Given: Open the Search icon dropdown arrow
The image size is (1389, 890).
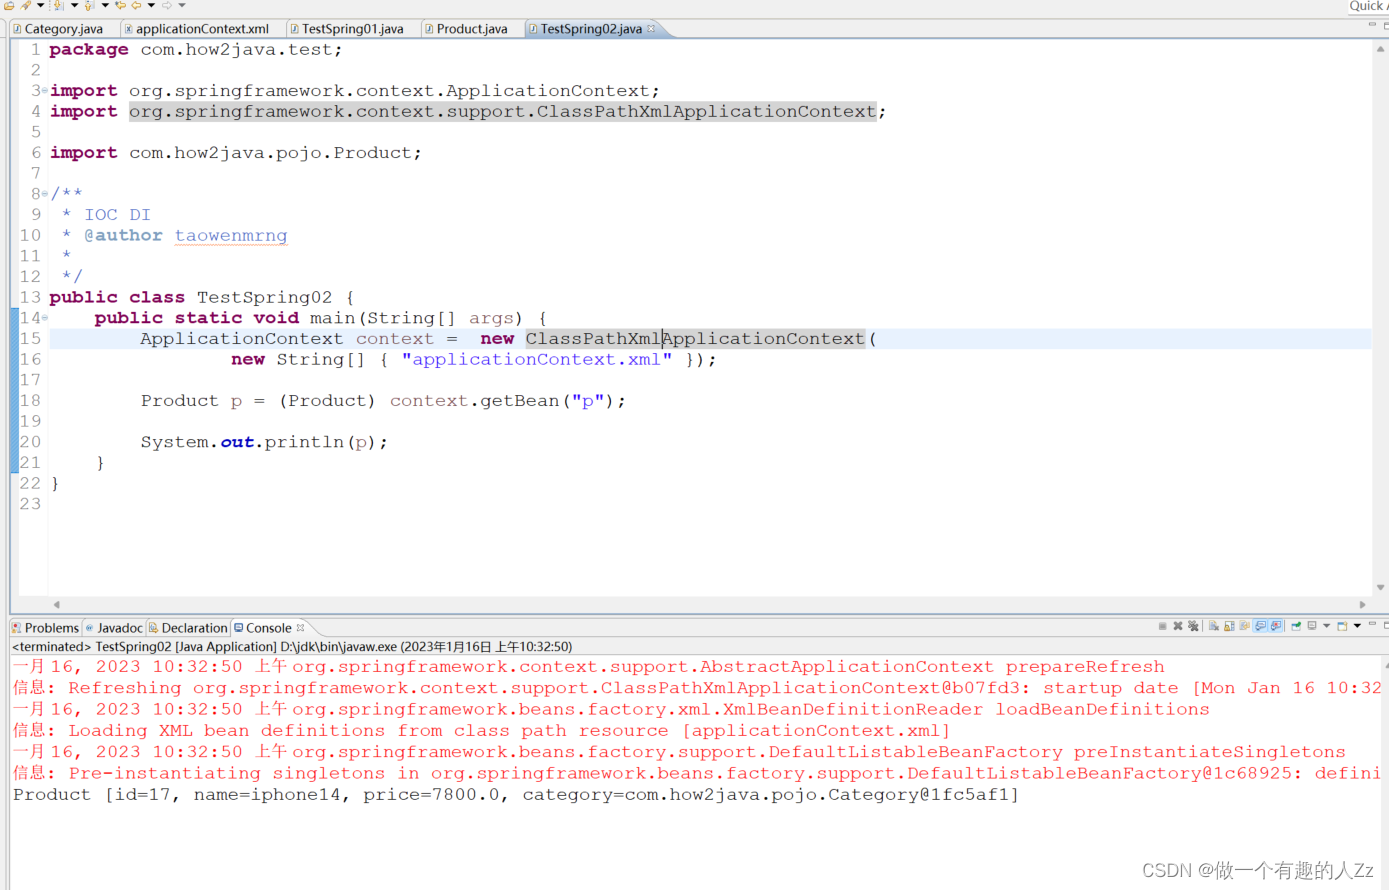Looking at the screenshot, I should (41, 5).
